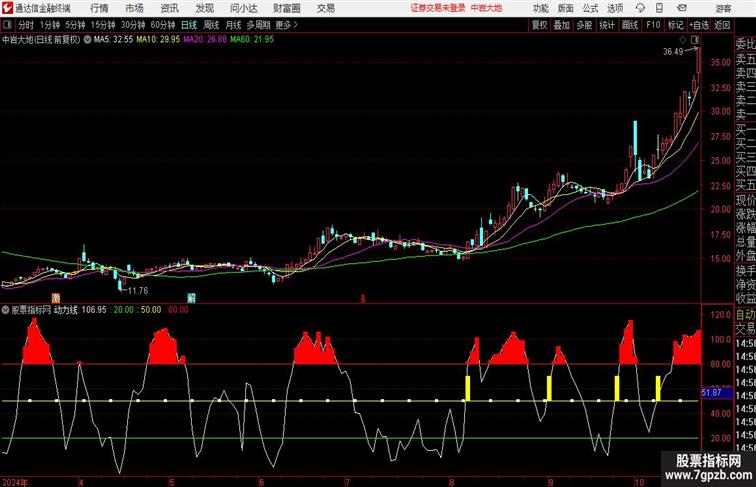
Task: Select the 多周期 tab
Action: point(258,25)
